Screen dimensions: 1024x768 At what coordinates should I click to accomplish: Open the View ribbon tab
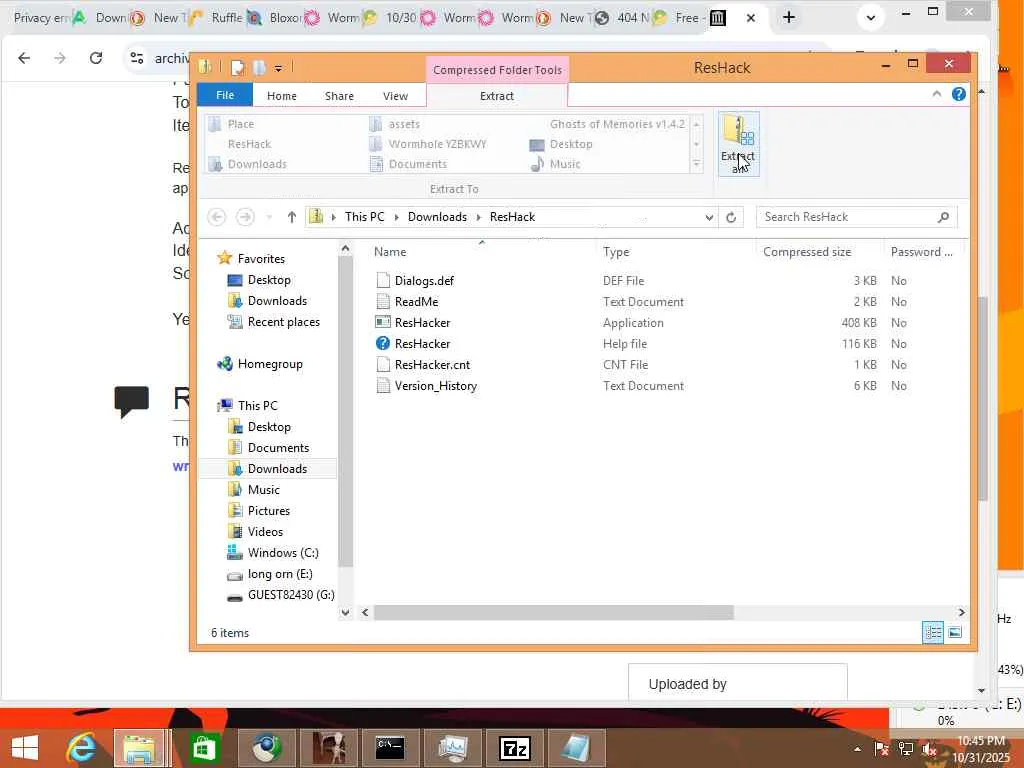coord(395,96)
